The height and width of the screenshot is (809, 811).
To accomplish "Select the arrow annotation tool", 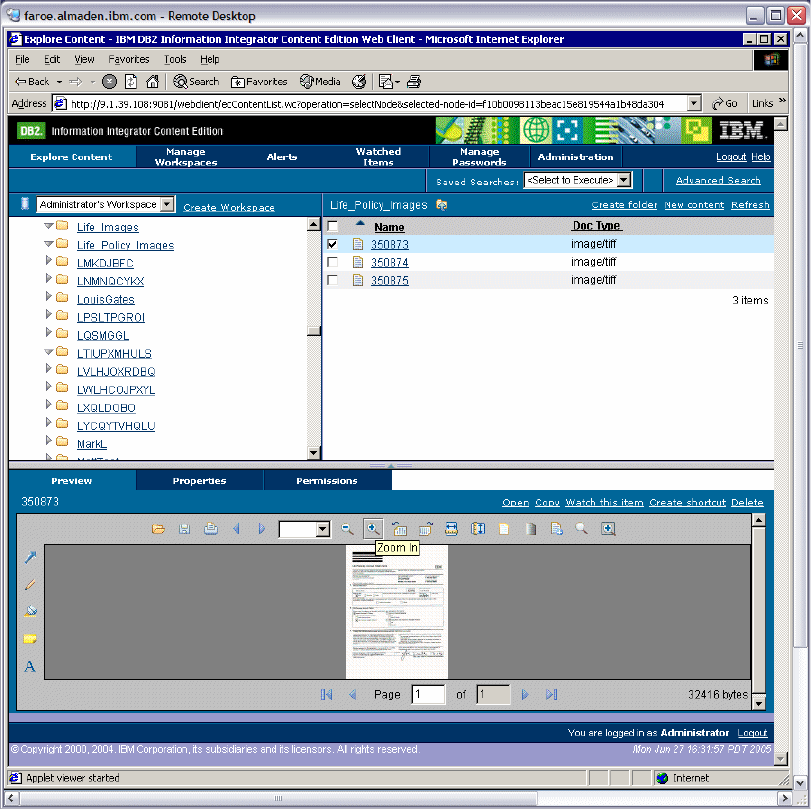I will click(x=30, y=557).
